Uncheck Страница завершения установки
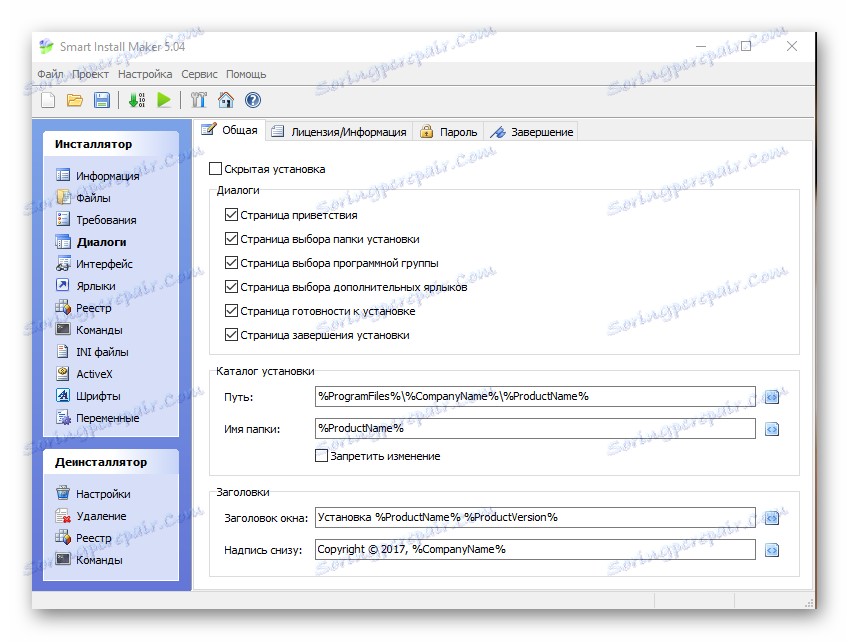 click(231, 335)
